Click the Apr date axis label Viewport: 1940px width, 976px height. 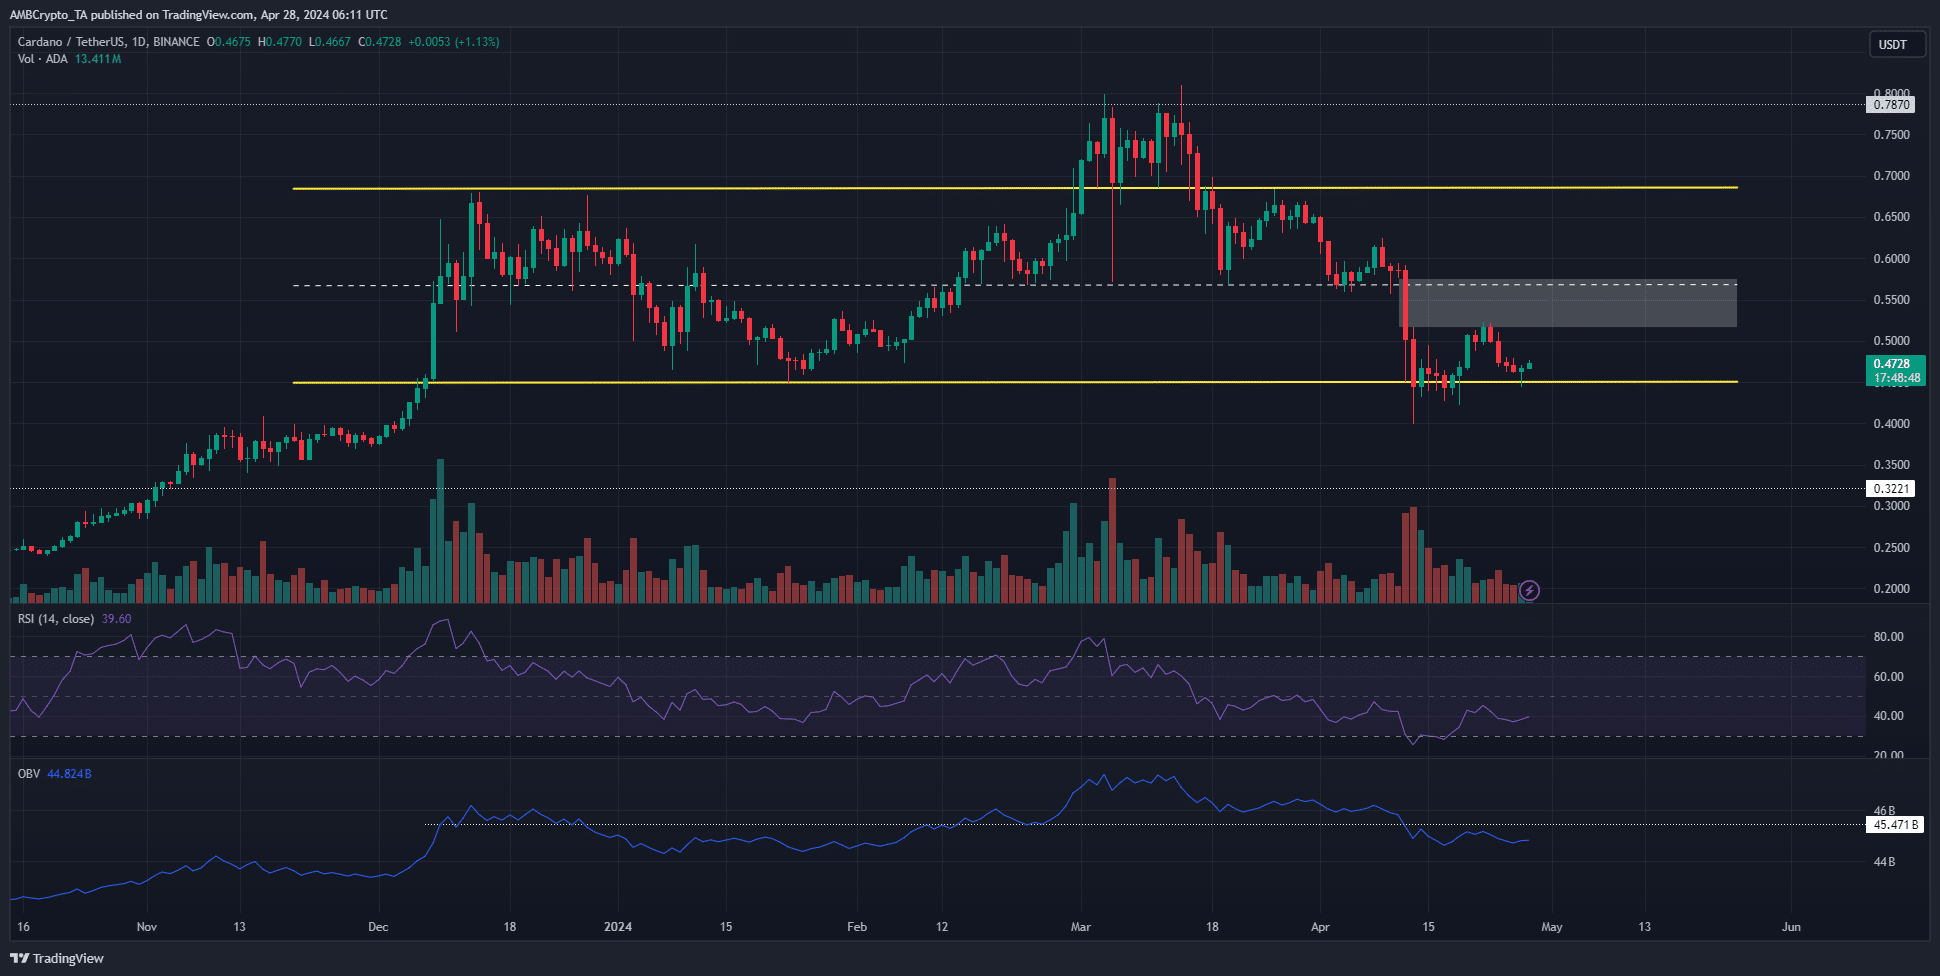[1320, 927]
